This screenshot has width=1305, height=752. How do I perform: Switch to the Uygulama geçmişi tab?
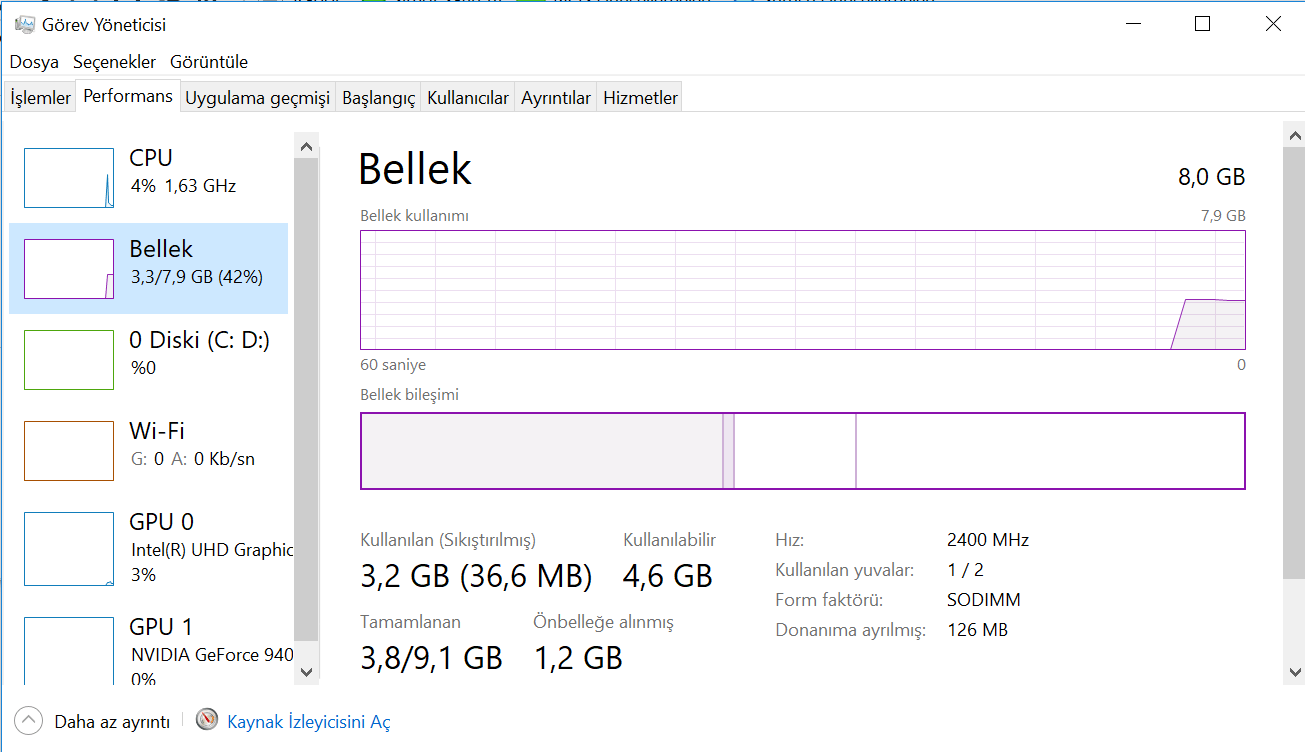pos(257,98)
